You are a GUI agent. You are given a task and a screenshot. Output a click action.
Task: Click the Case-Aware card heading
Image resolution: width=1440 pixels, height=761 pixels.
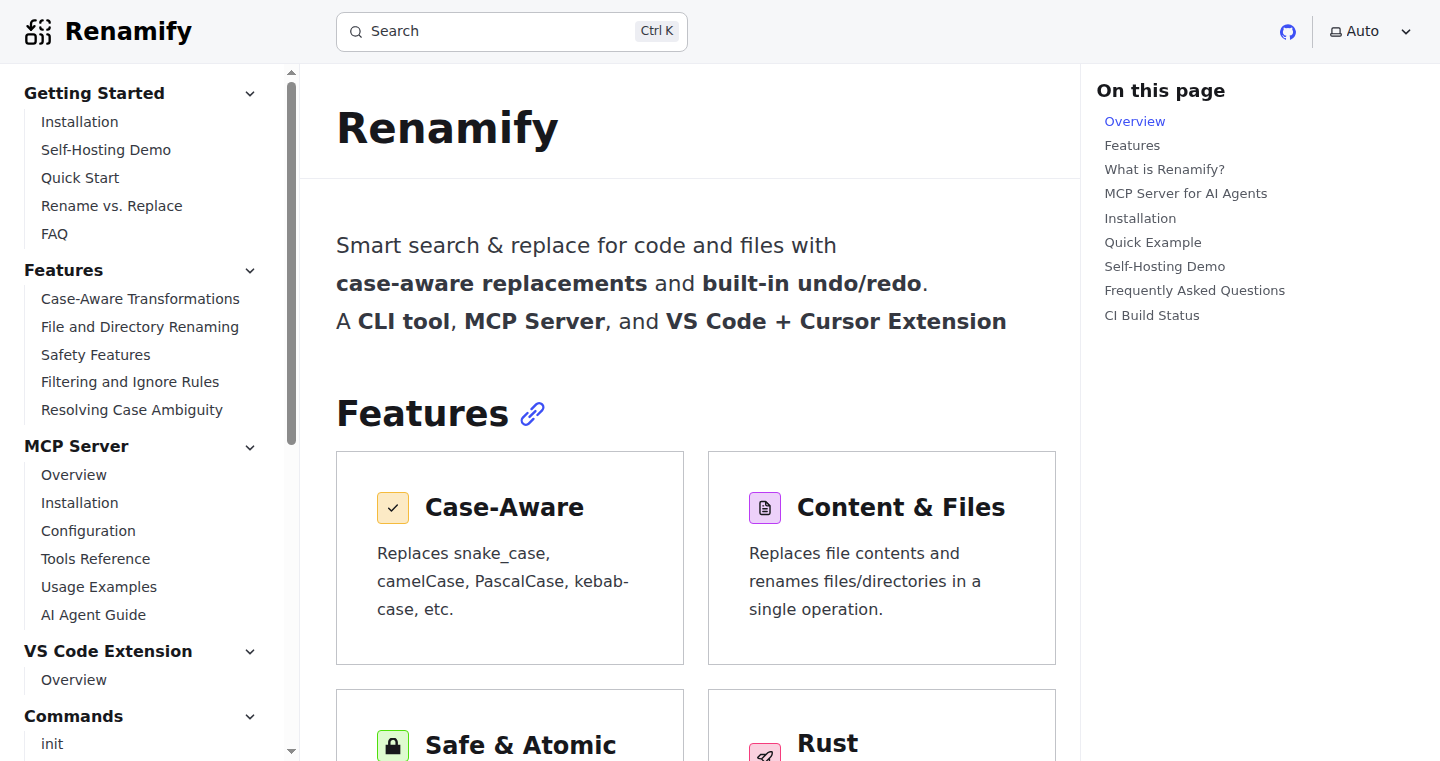[504, 508]
